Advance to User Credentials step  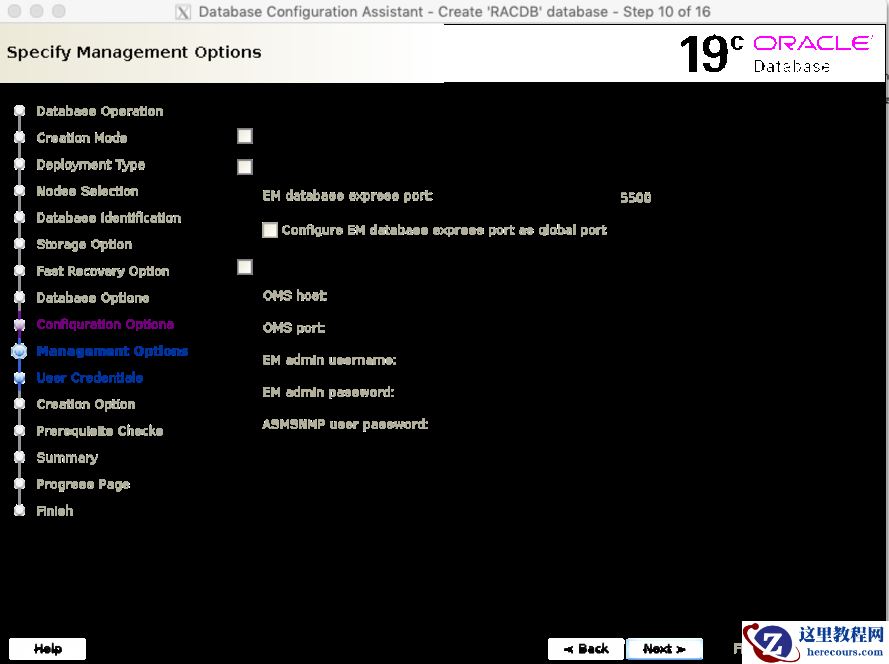pos(90,378)
